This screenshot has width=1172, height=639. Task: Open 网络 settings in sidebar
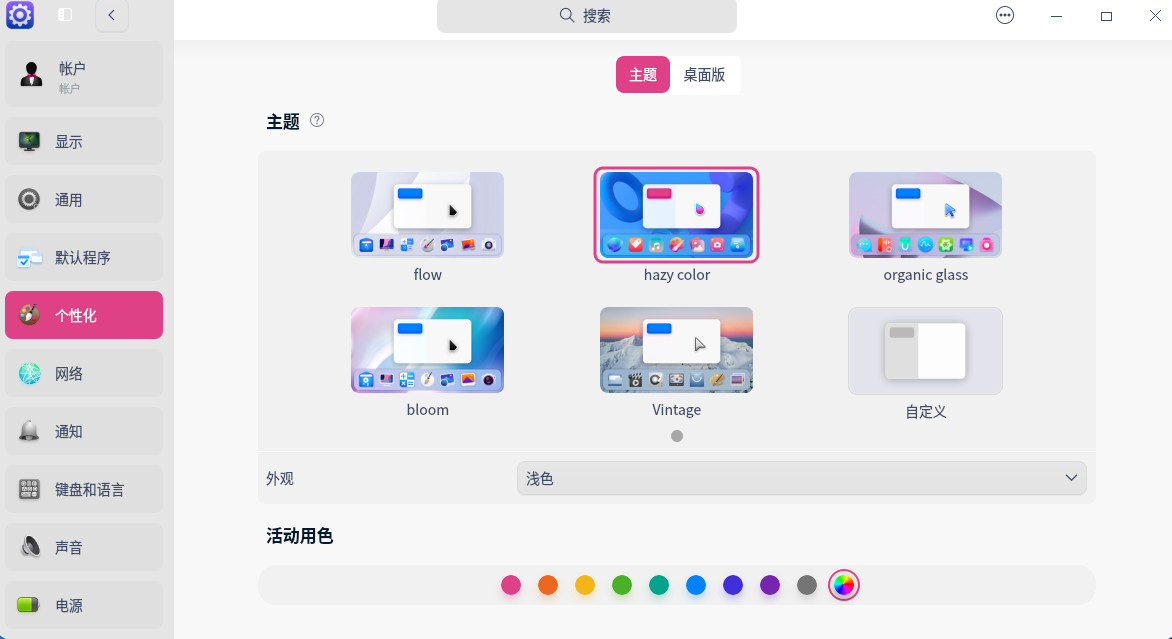[x=83, y=373]
